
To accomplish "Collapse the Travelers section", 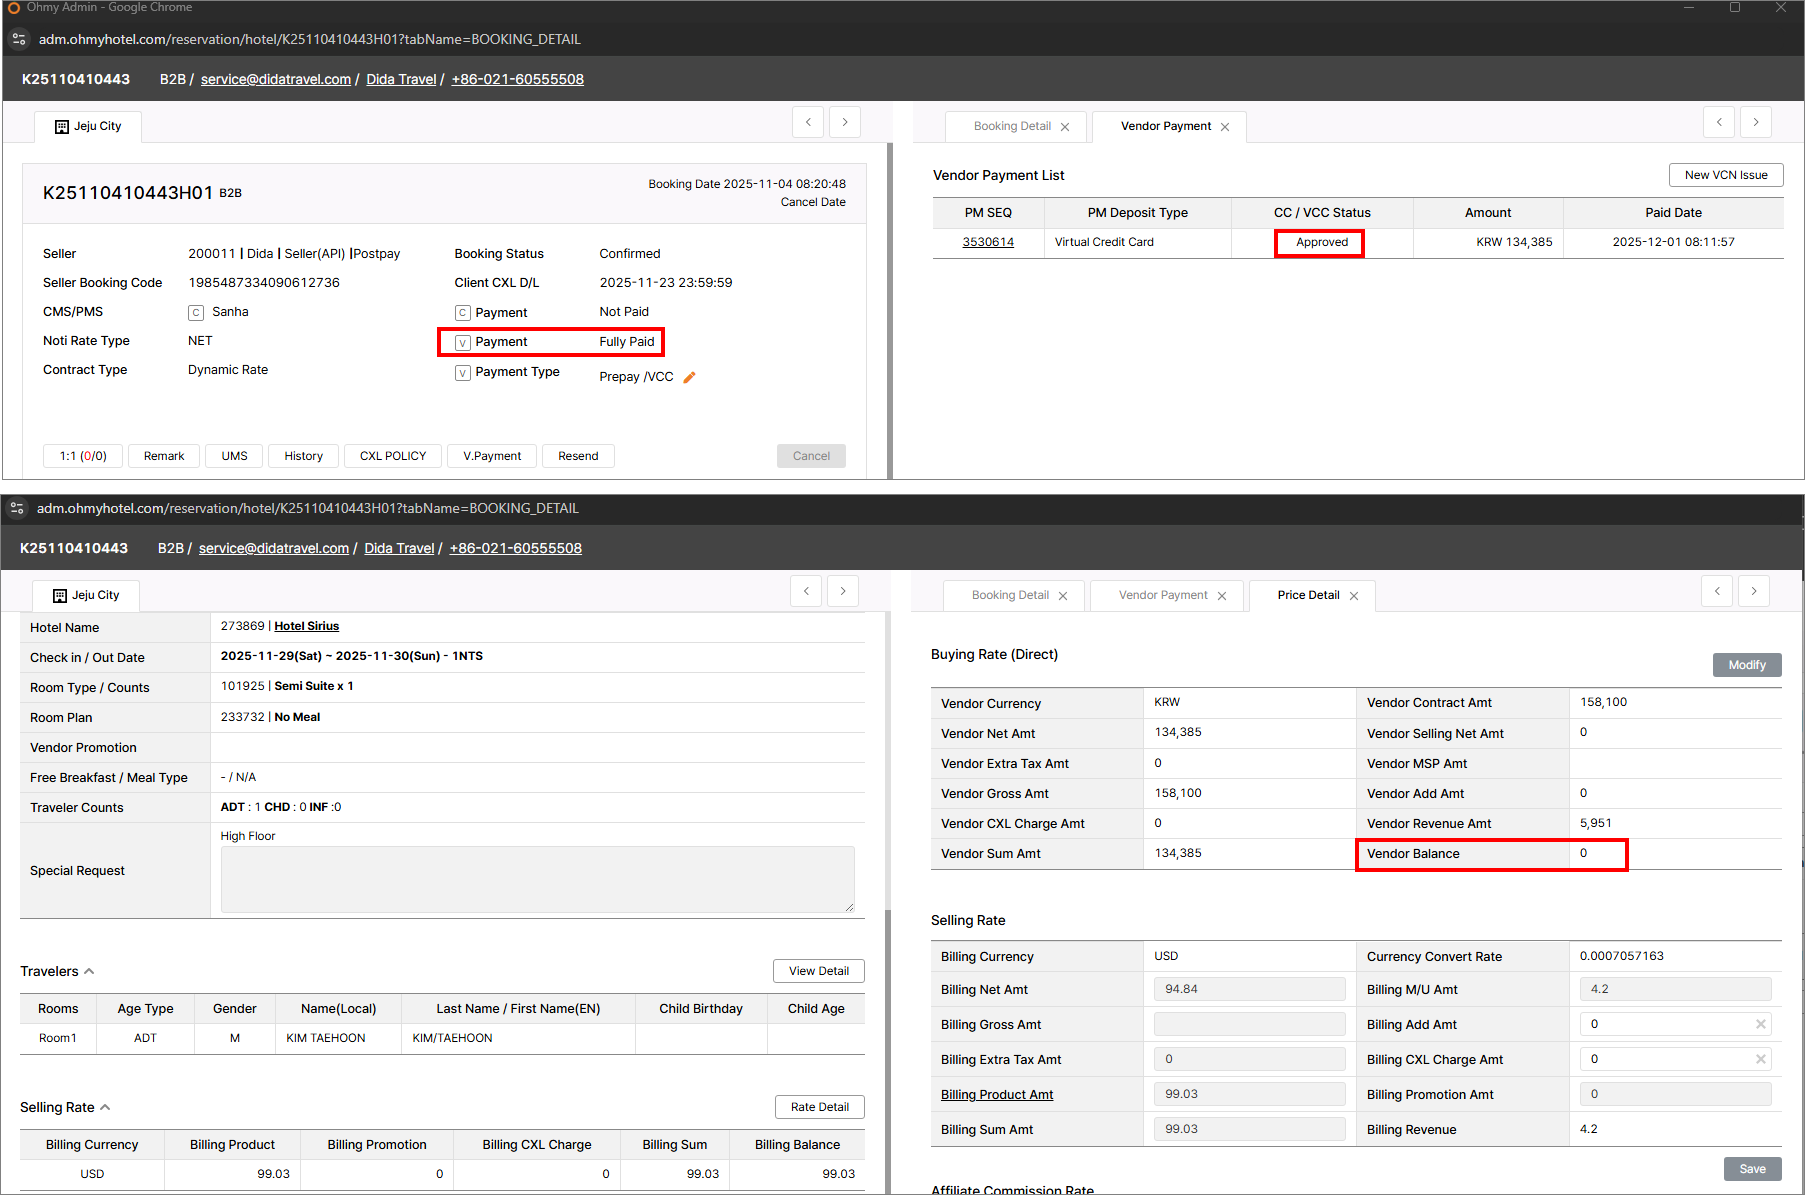I will click(x=89, y=971).
